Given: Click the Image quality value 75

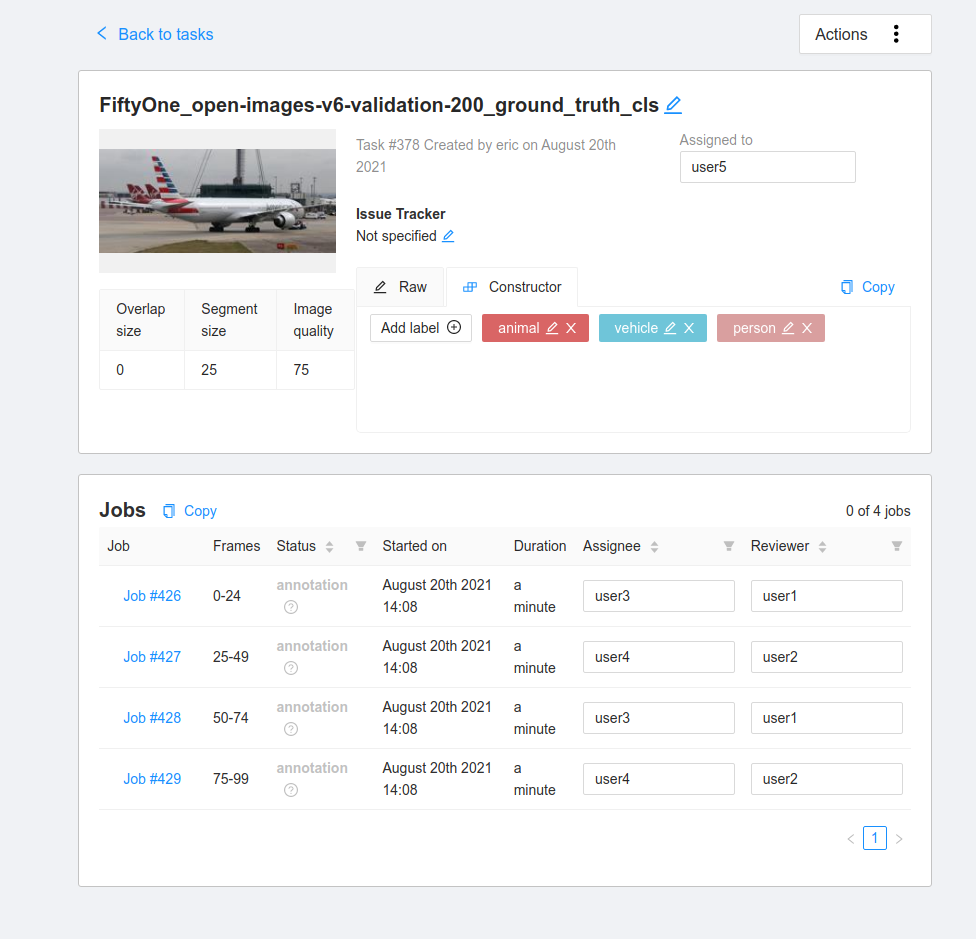Looking at the screenshot, I should (301, 370).
